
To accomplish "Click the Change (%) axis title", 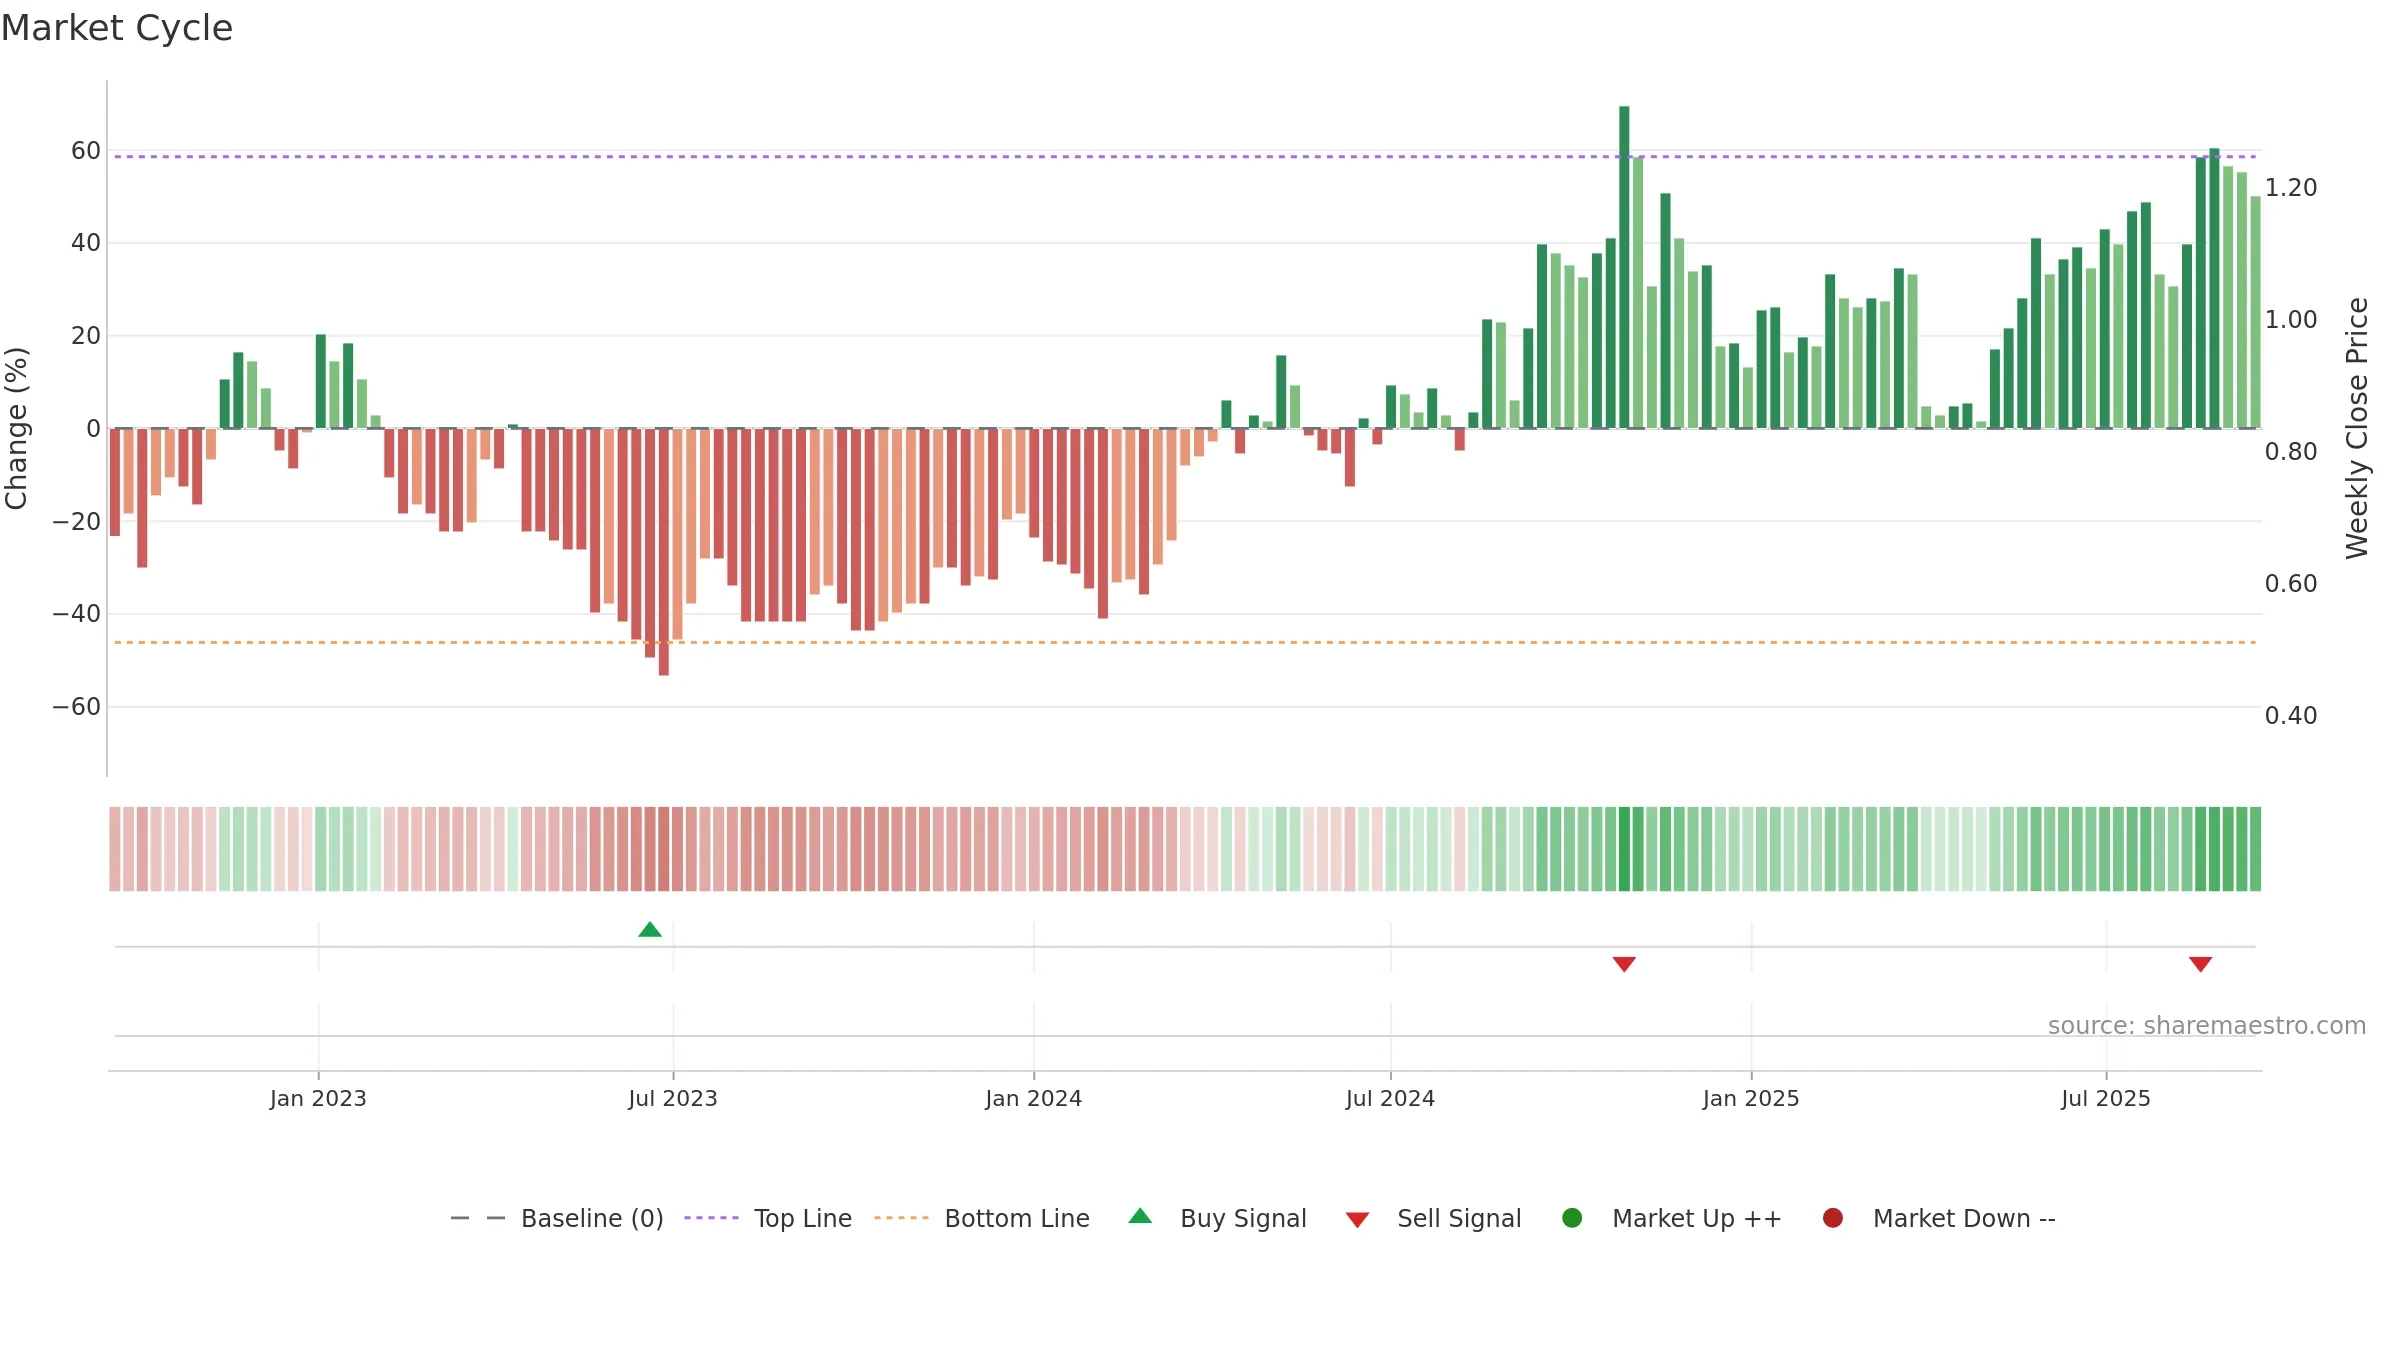I will 16,428.
